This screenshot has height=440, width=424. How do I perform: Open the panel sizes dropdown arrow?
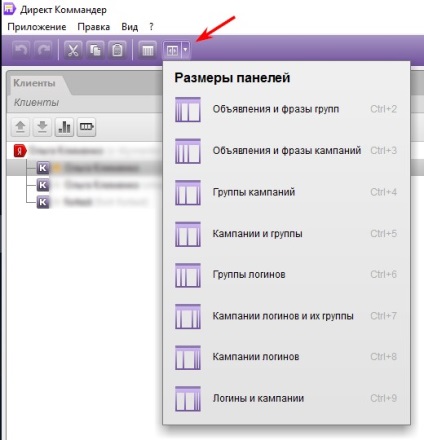point(186,50)
